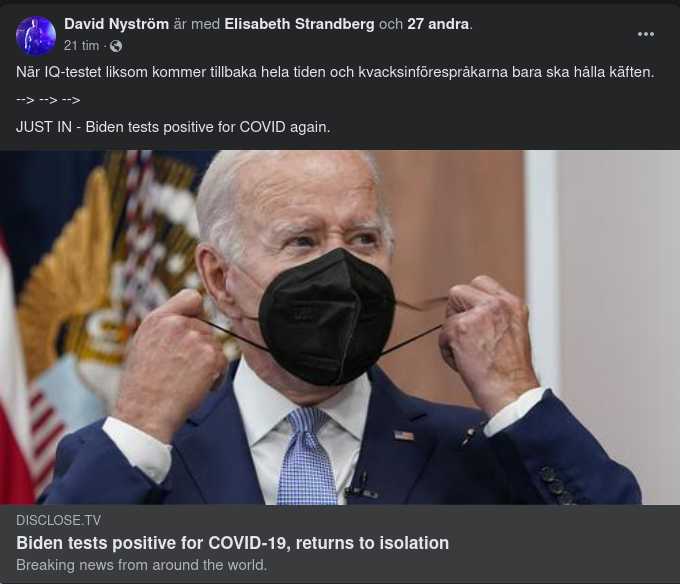Click the Breaking news from around the world description
This screenshot has height=584, width=680.
click(x=141, y=565)
